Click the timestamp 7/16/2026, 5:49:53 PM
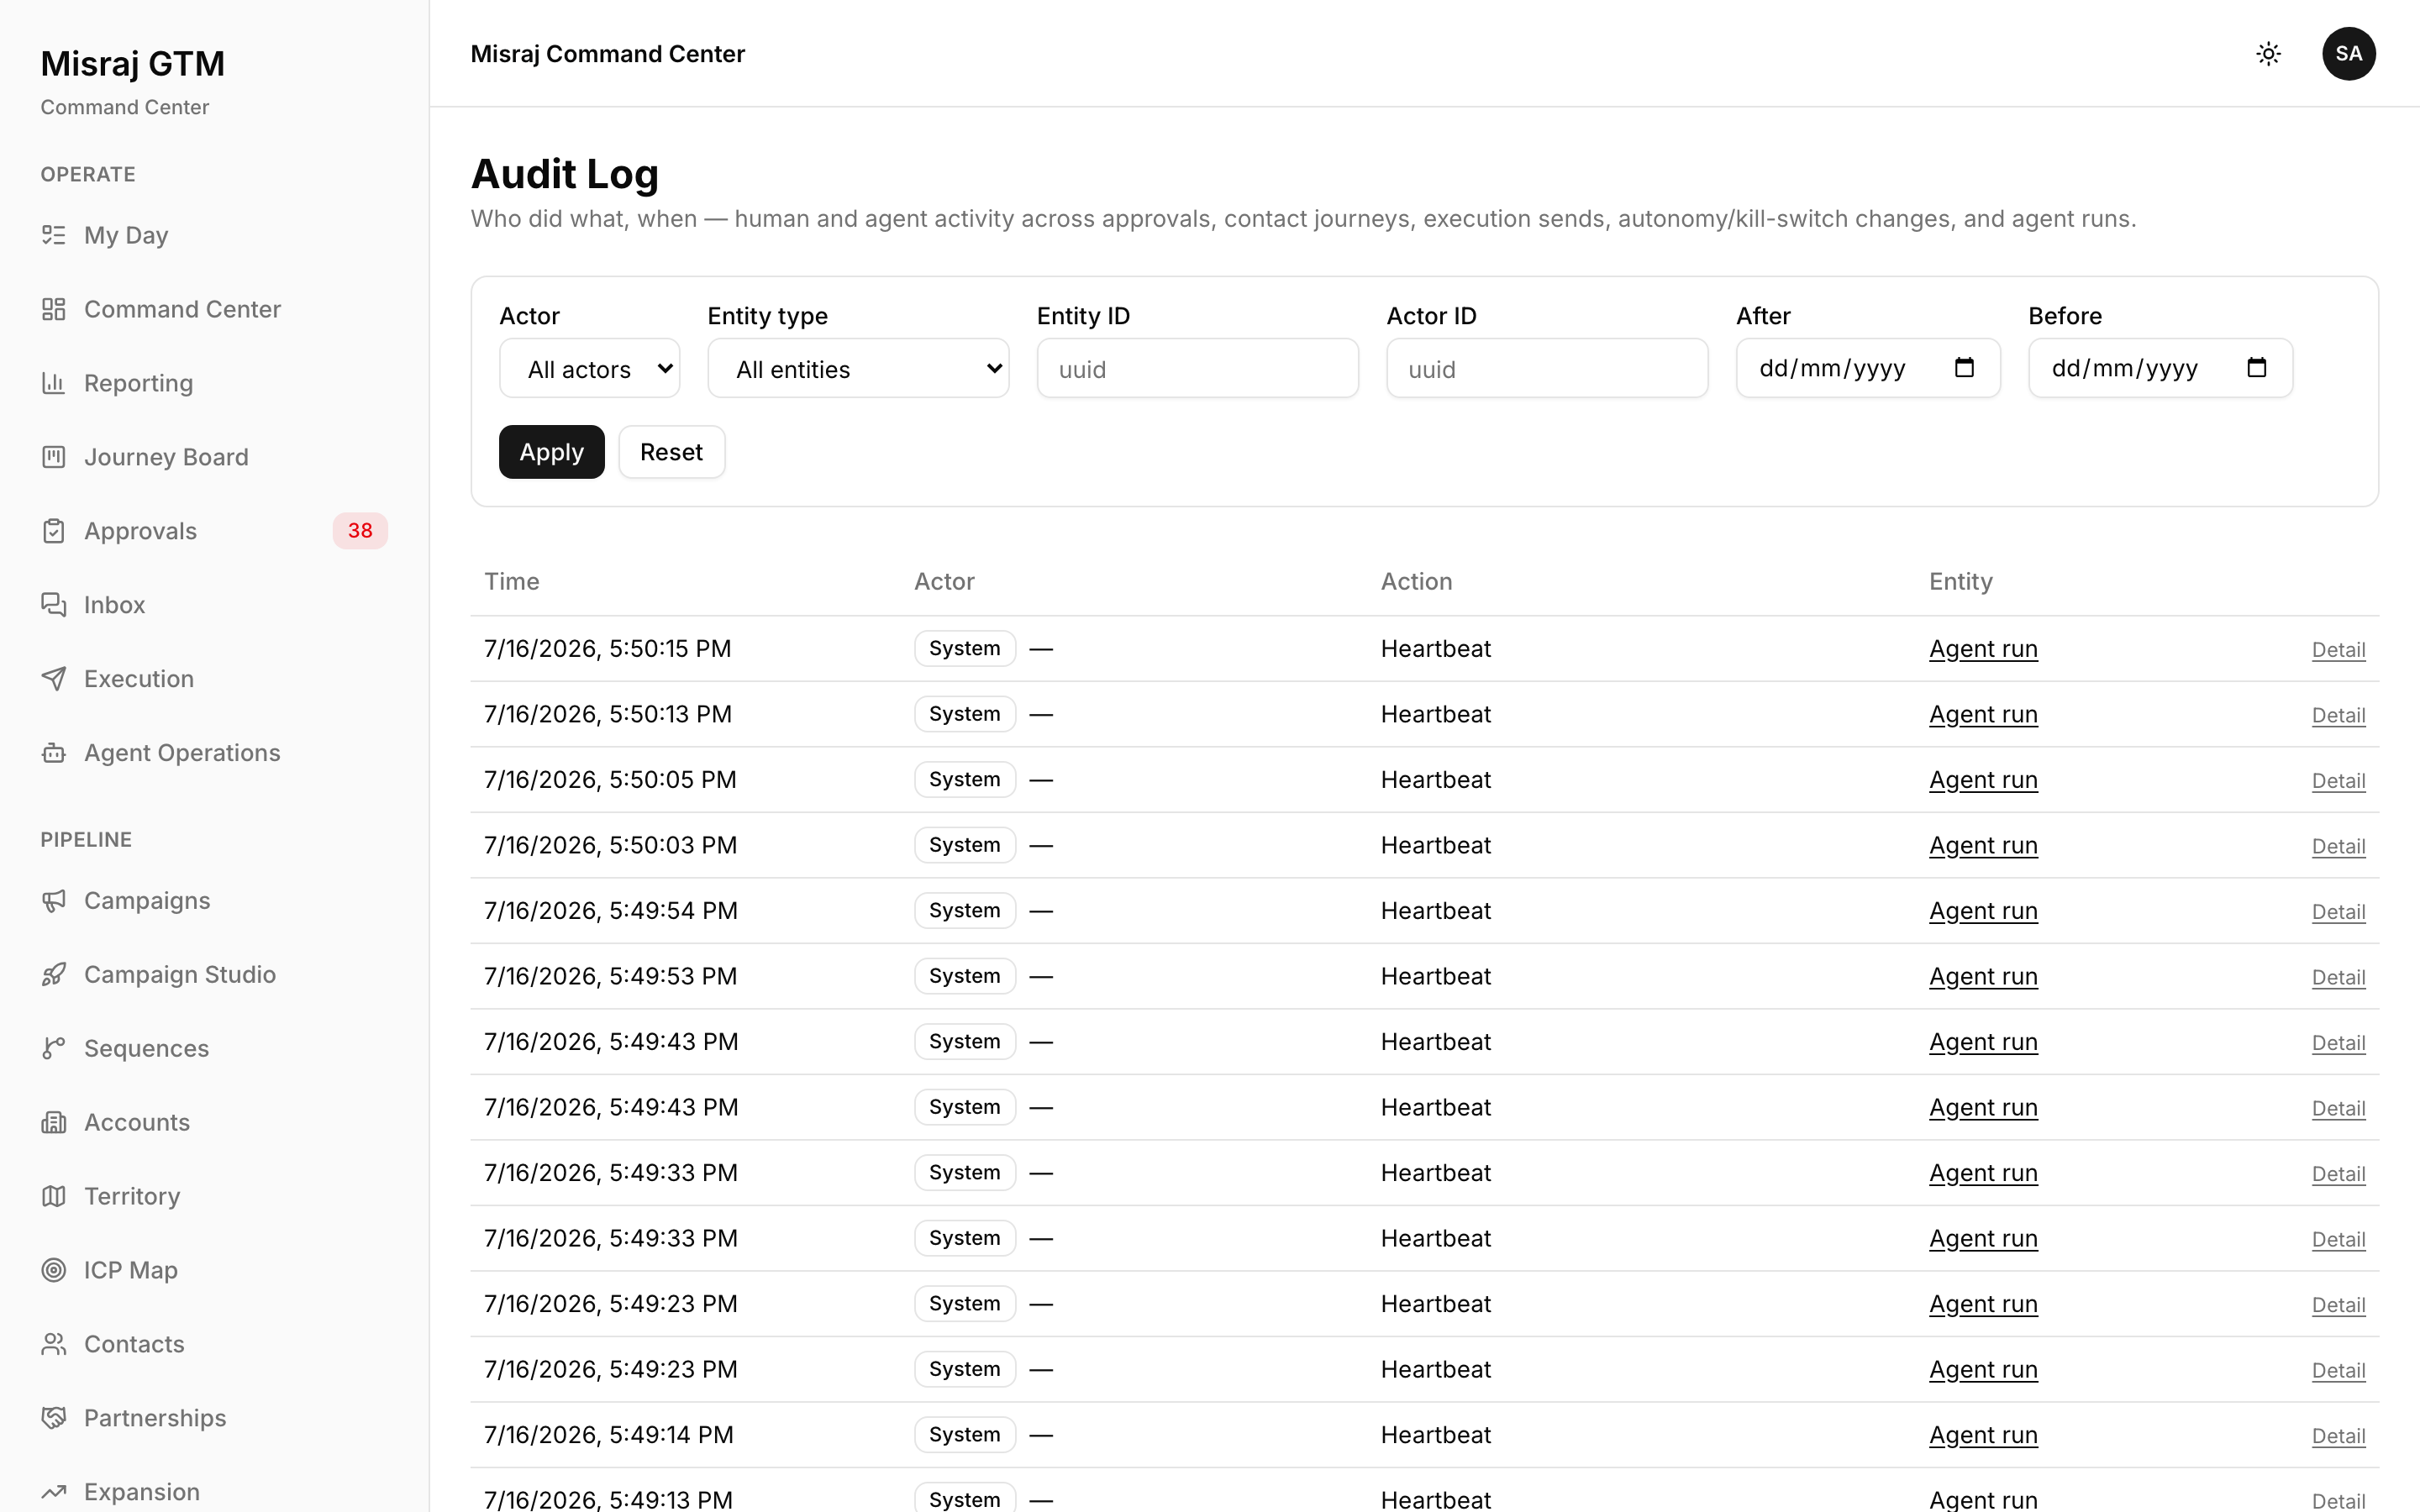Screen dimensions: 2420x1512 point(610,976)
